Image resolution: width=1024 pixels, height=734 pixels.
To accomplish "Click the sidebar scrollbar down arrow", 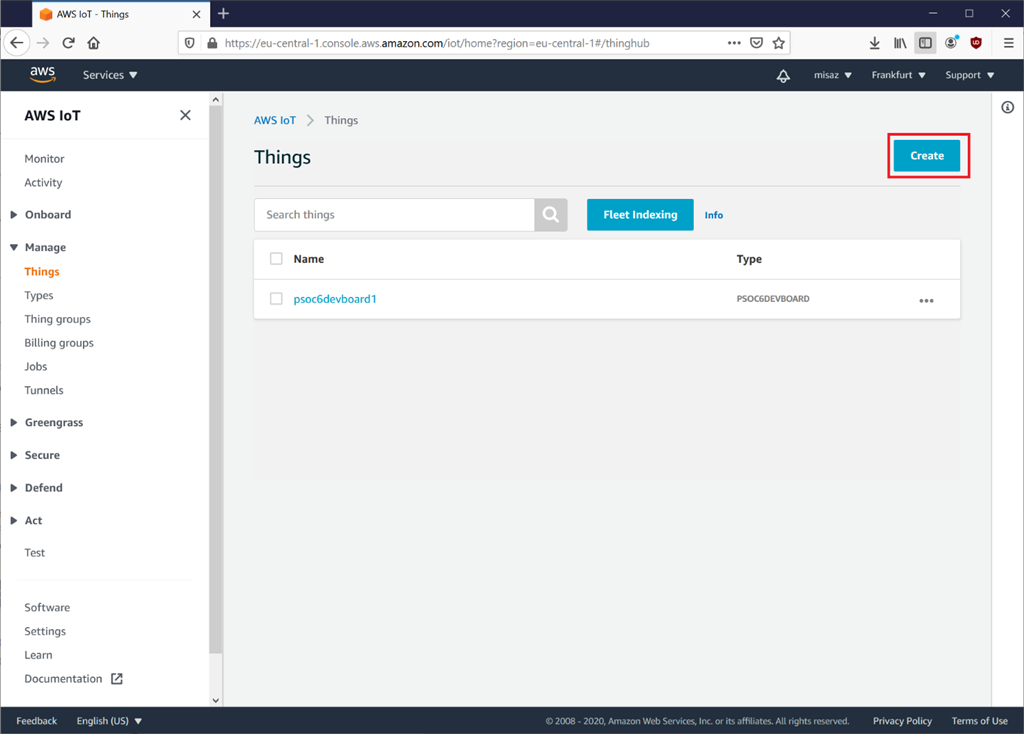I will click(216, 700).
